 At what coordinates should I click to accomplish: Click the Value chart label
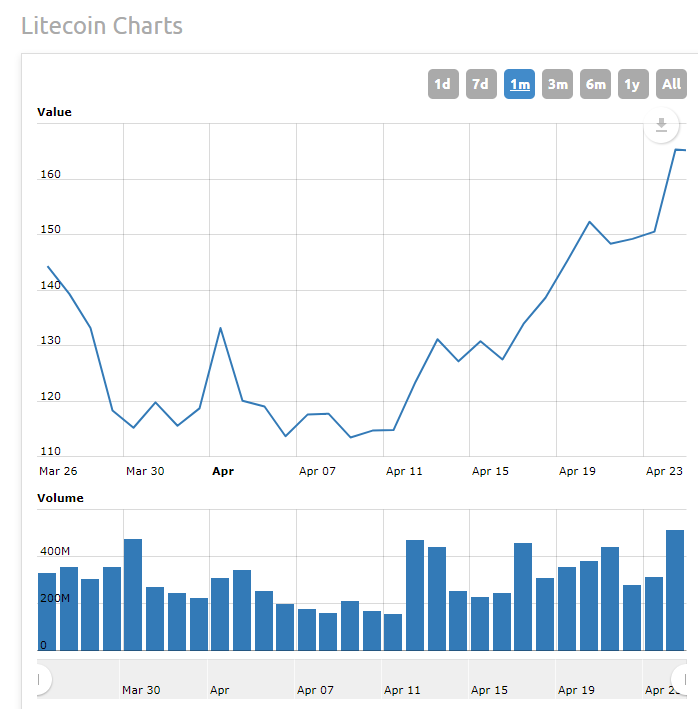point(54,112)
